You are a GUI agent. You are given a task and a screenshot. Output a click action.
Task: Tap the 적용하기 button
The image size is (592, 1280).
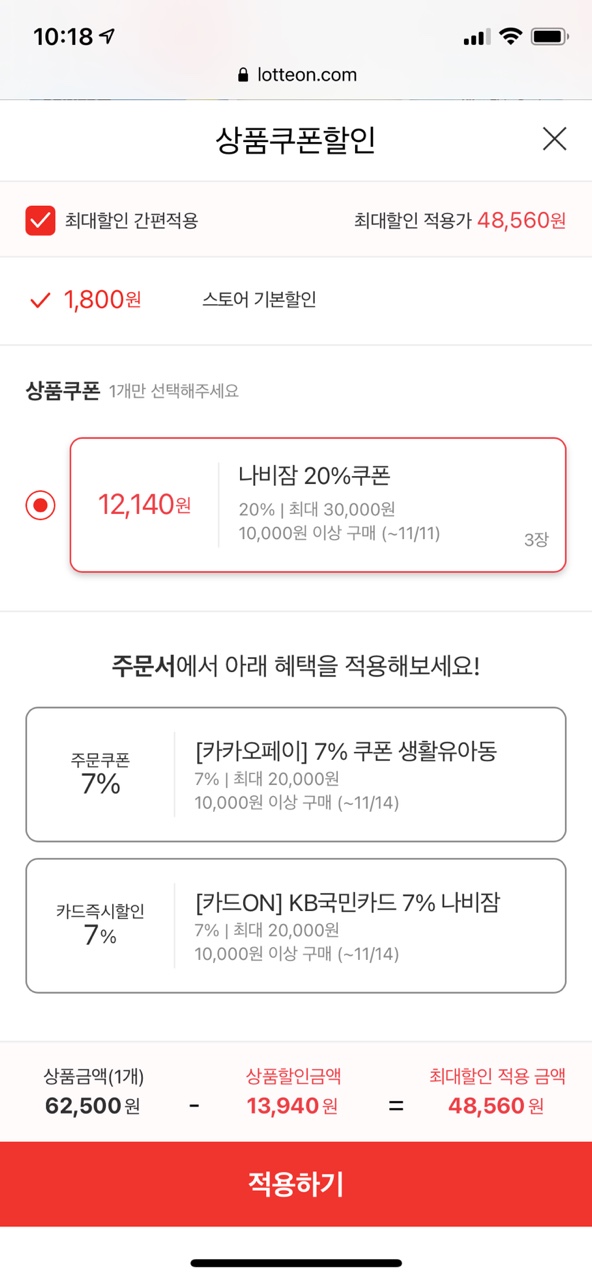click(x=296, y=1184)
